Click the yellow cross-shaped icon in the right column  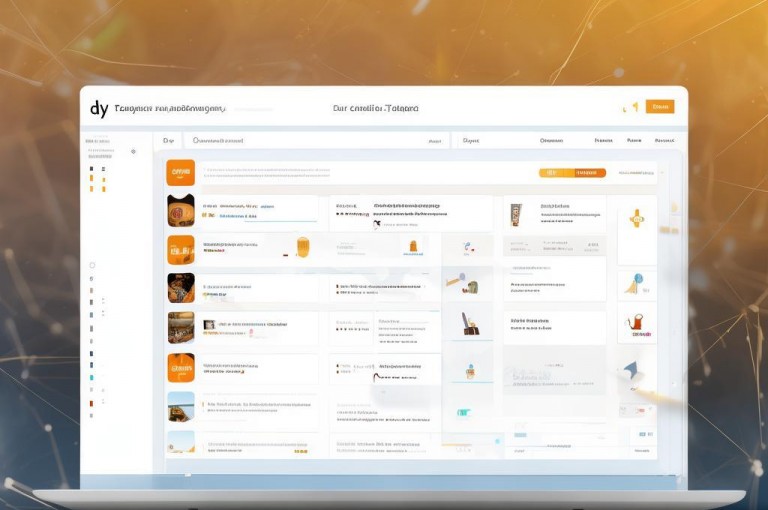coord(637,219)
